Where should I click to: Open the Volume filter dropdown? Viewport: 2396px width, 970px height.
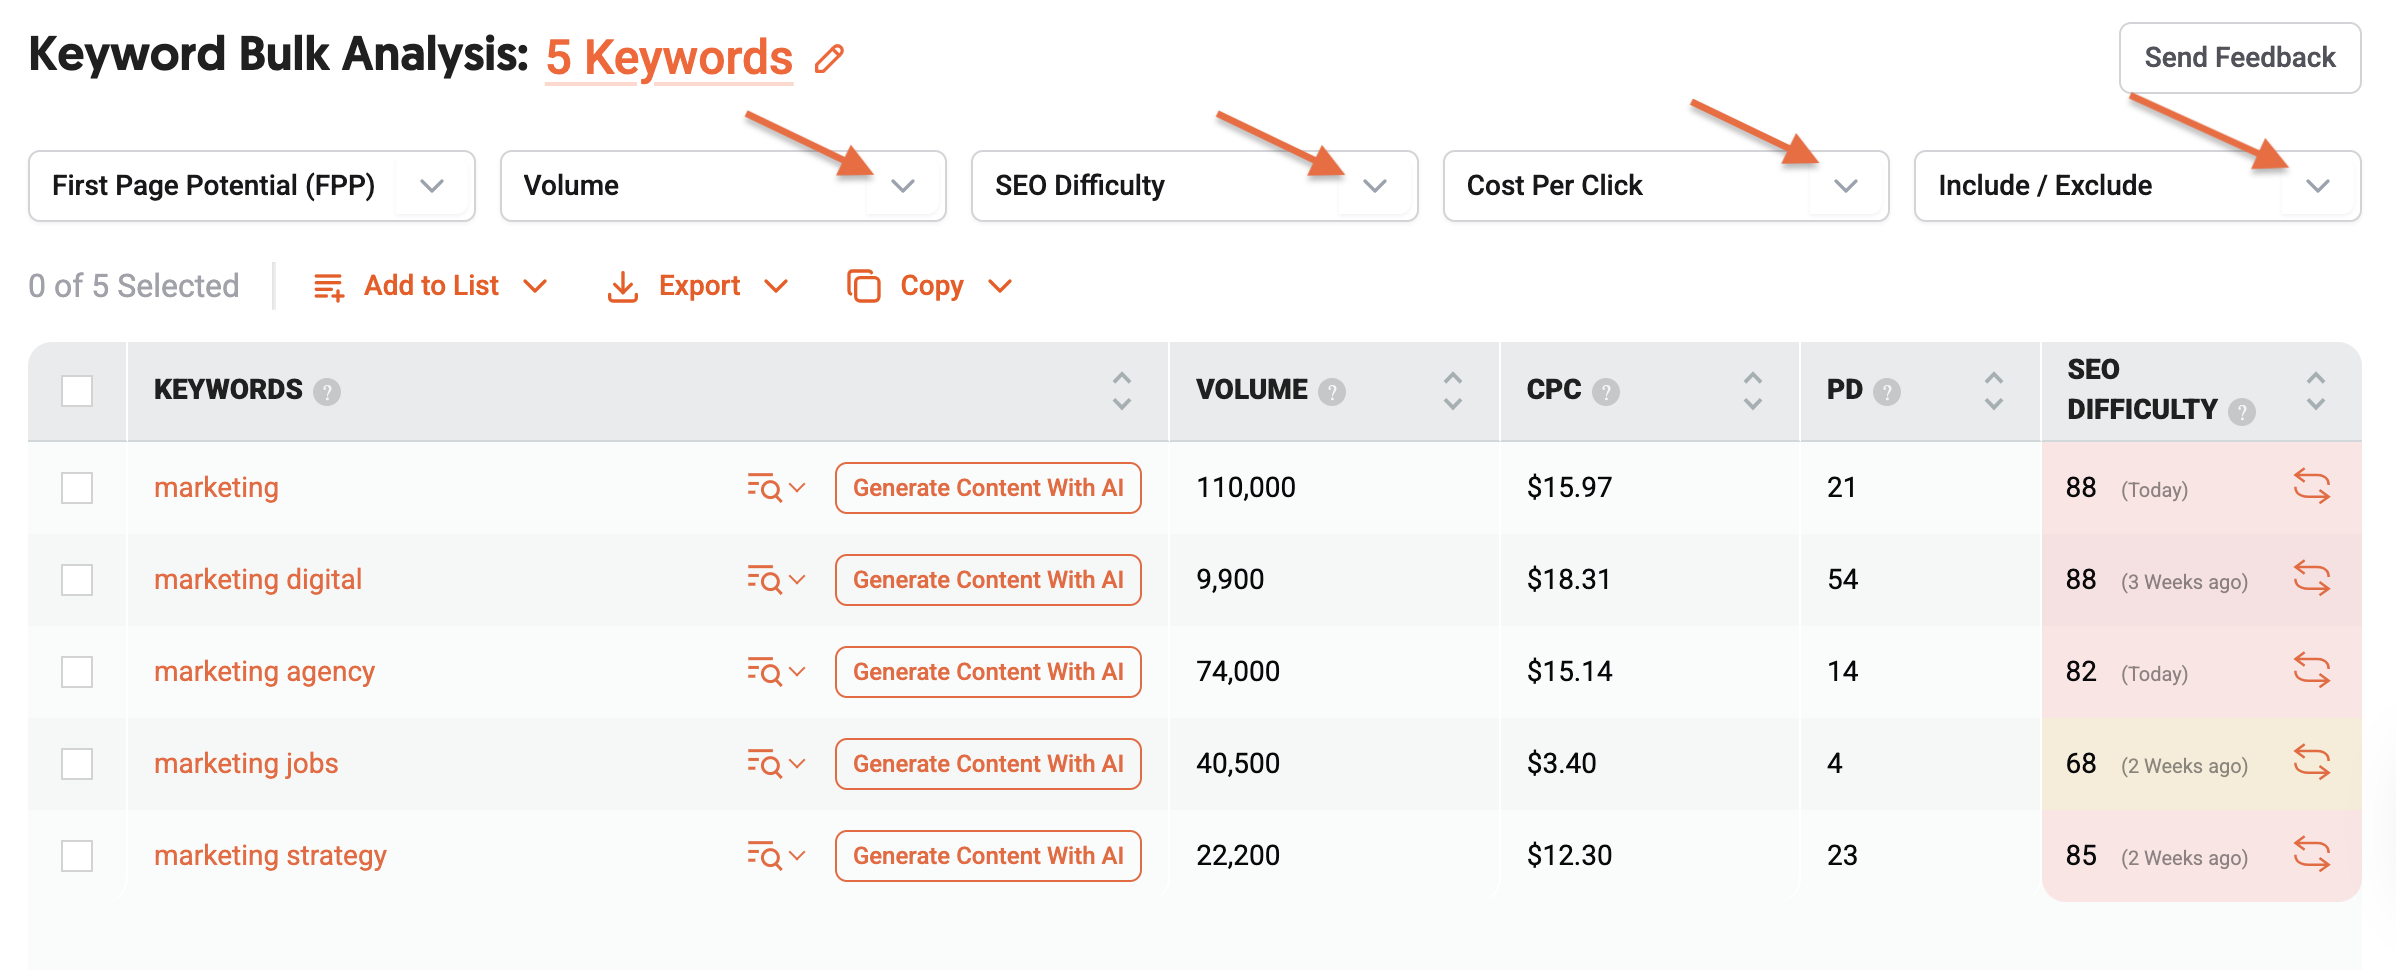903,185
